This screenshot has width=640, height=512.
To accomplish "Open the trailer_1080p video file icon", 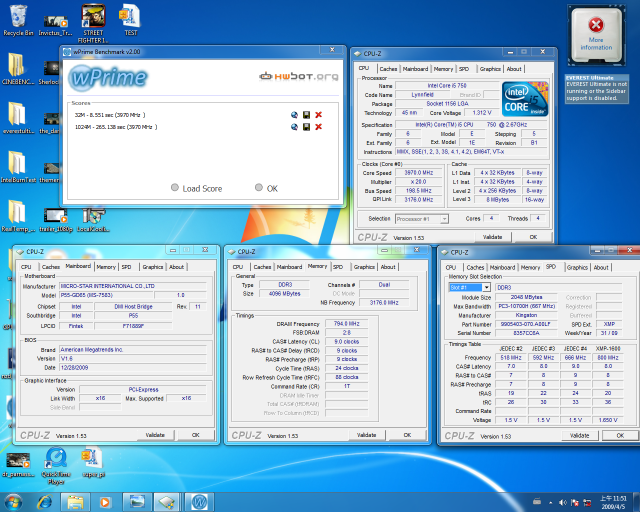I will pos(56,220).
